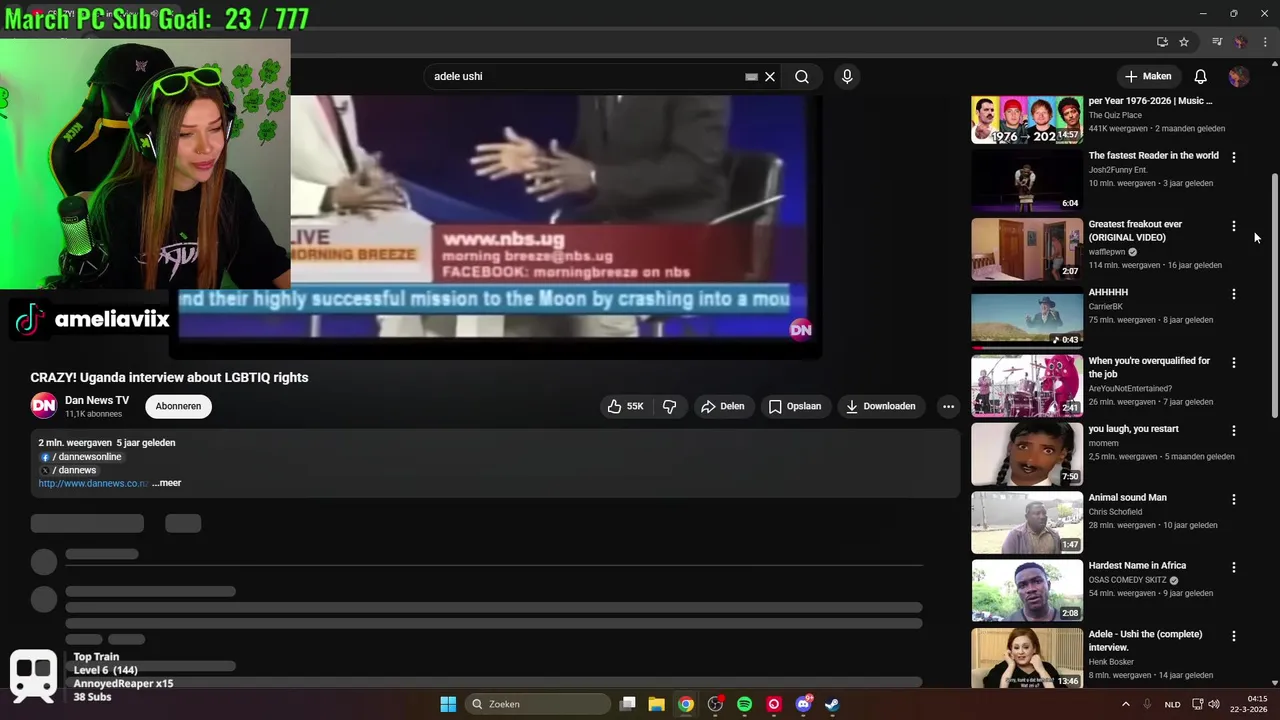Click the page vertical scrollbar
Viewport: 1280px width, 720px height.
click(1274, 295)
